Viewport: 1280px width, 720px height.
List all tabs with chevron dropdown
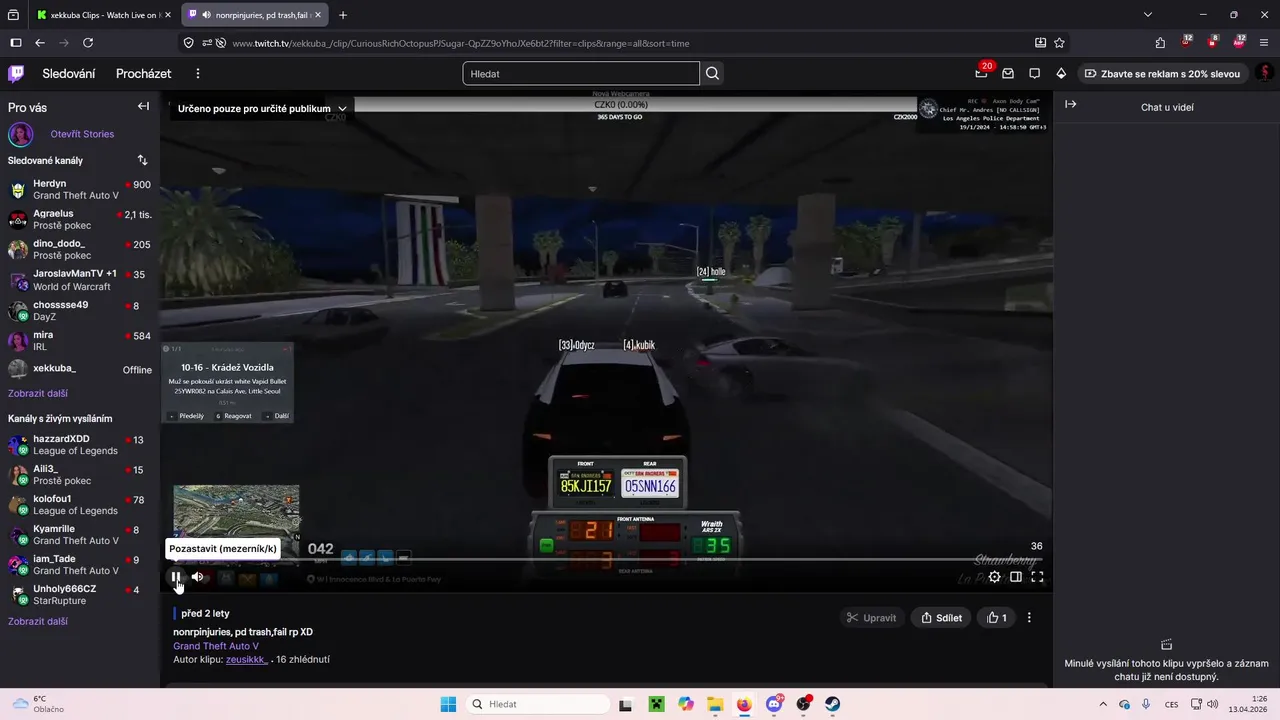click(1148, 15)
